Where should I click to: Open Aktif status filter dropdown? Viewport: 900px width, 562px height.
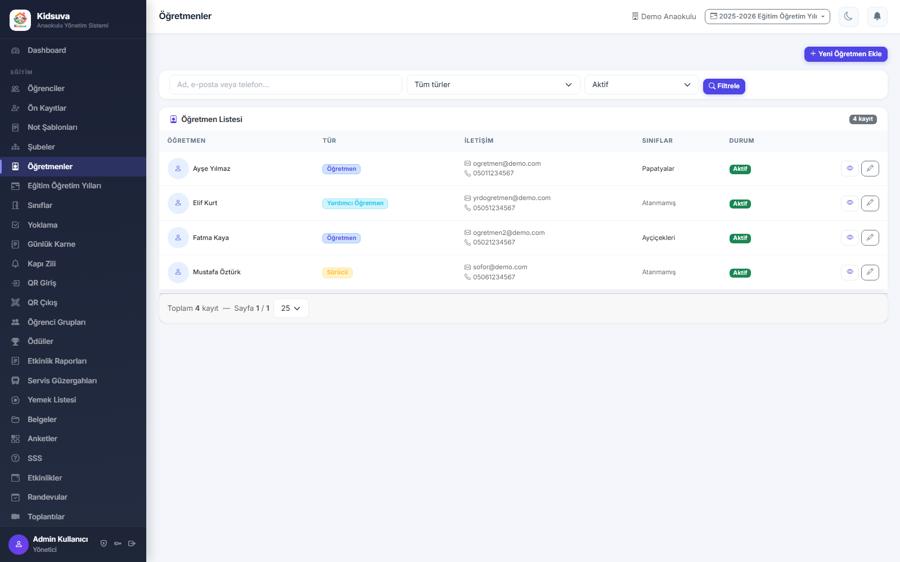point(641,84)
